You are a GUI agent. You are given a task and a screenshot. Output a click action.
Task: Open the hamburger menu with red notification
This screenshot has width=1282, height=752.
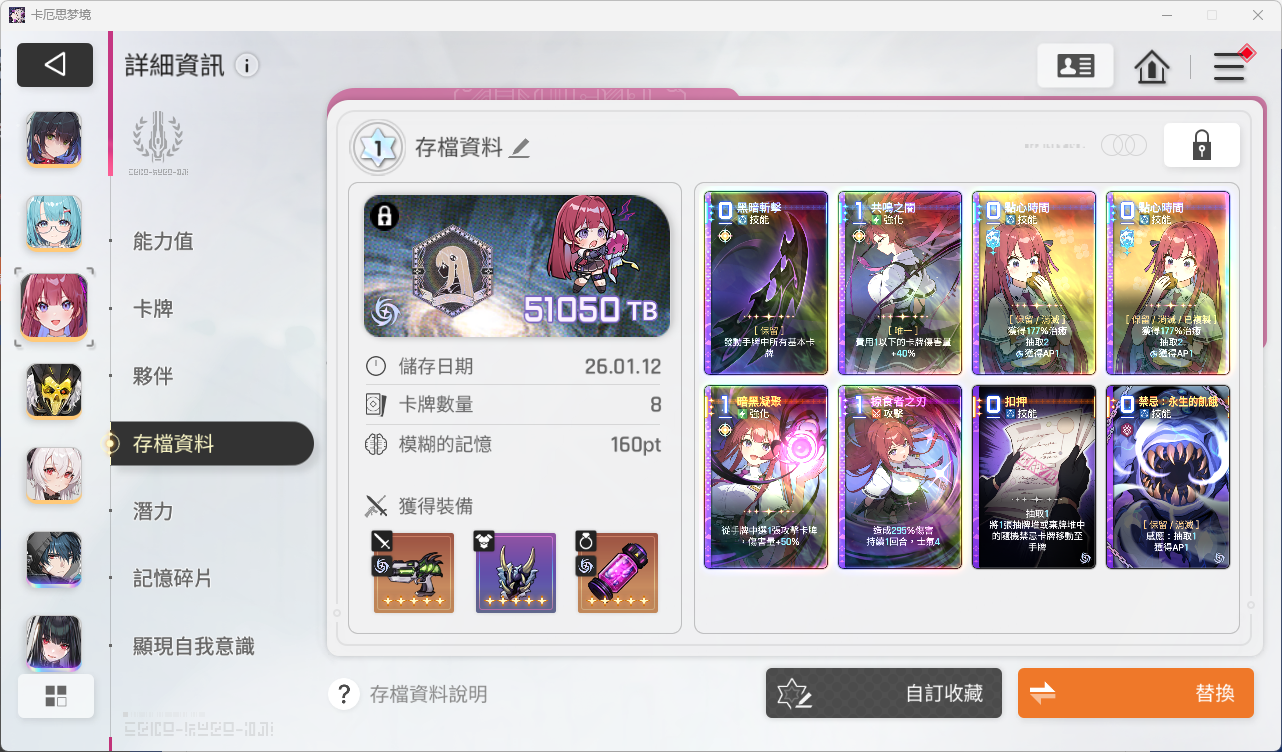pos(1231,66)
